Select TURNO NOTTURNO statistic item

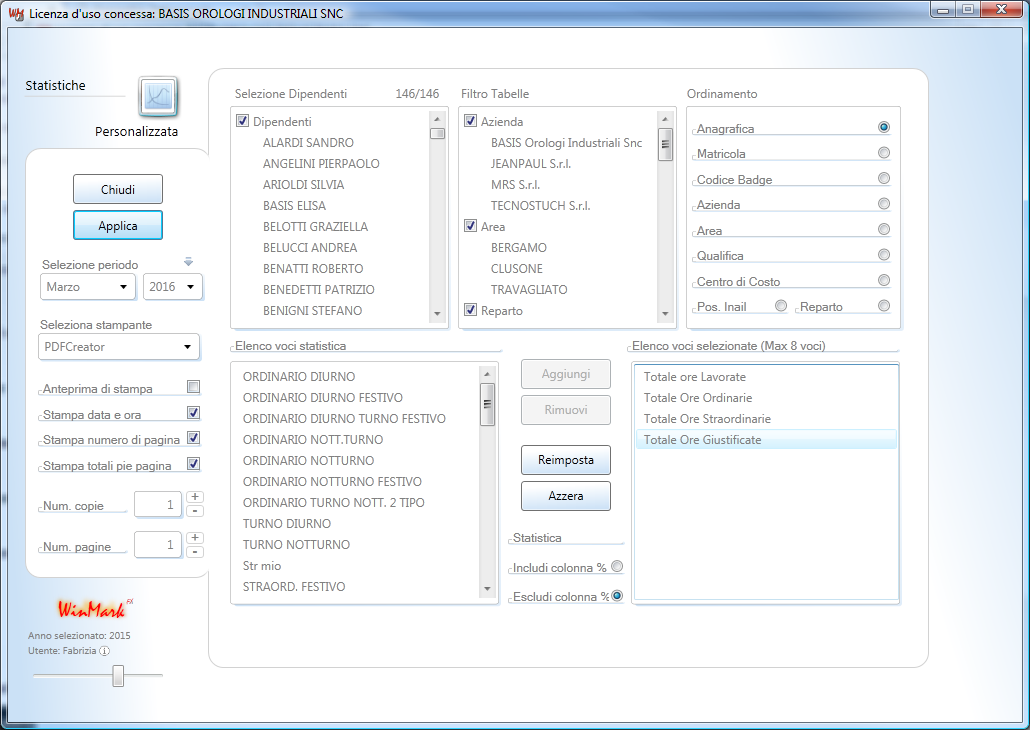[x=296, y=545]
